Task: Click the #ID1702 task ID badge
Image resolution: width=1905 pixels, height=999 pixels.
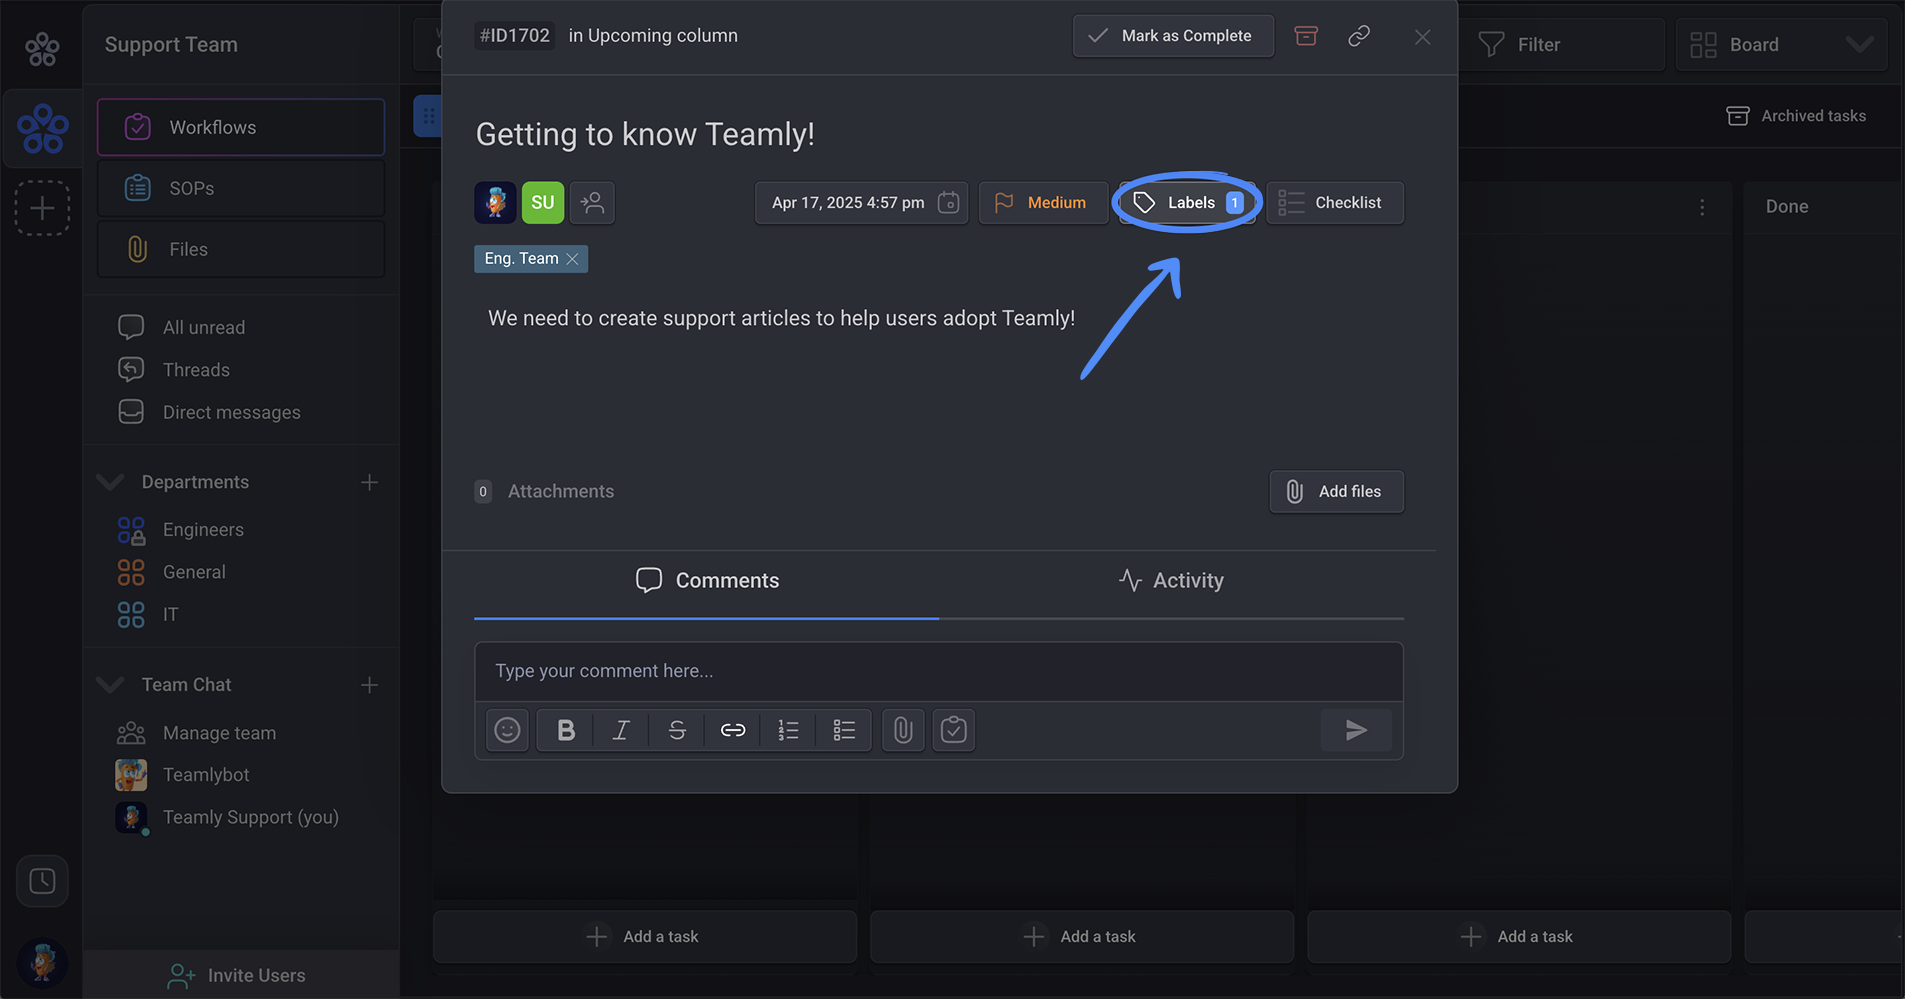Action: 514,35
